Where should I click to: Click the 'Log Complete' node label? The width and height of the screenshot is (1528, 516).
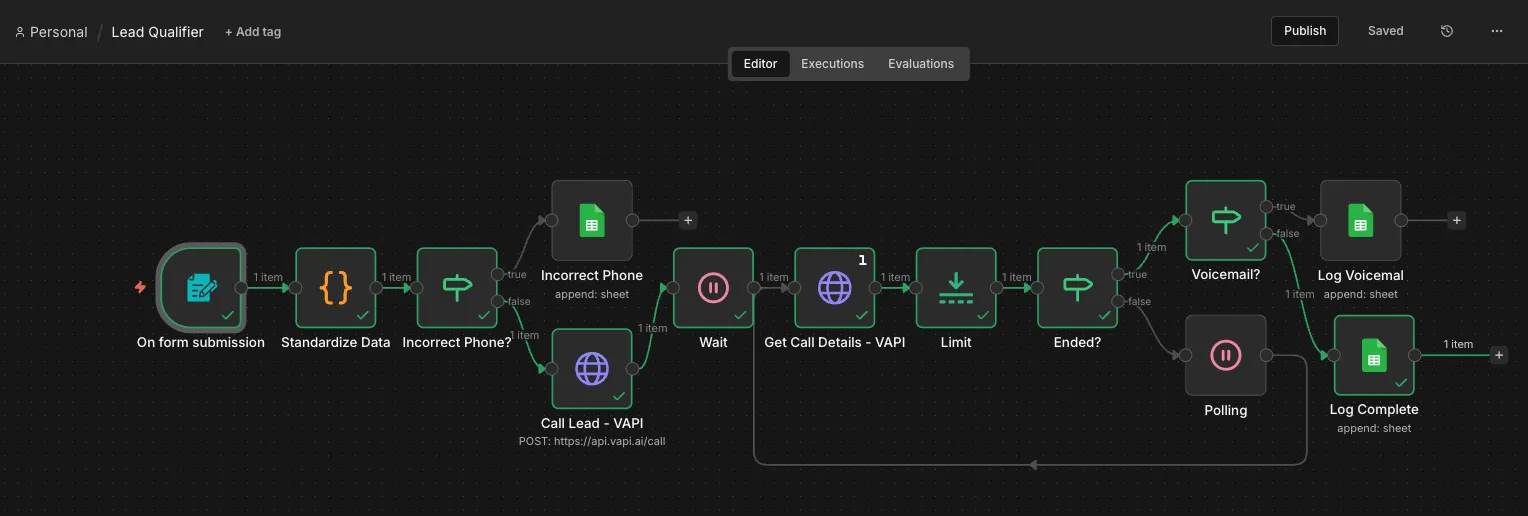[1374, 409]
